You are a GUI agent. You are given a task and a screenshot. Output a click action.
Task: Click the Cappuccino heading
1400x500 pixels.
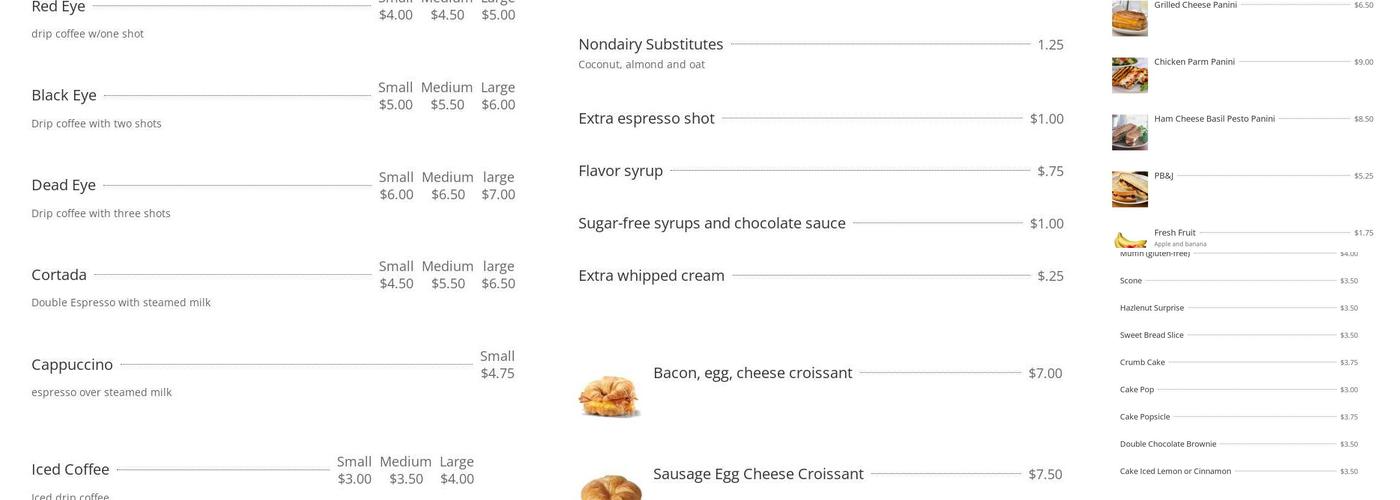point(72,365)
